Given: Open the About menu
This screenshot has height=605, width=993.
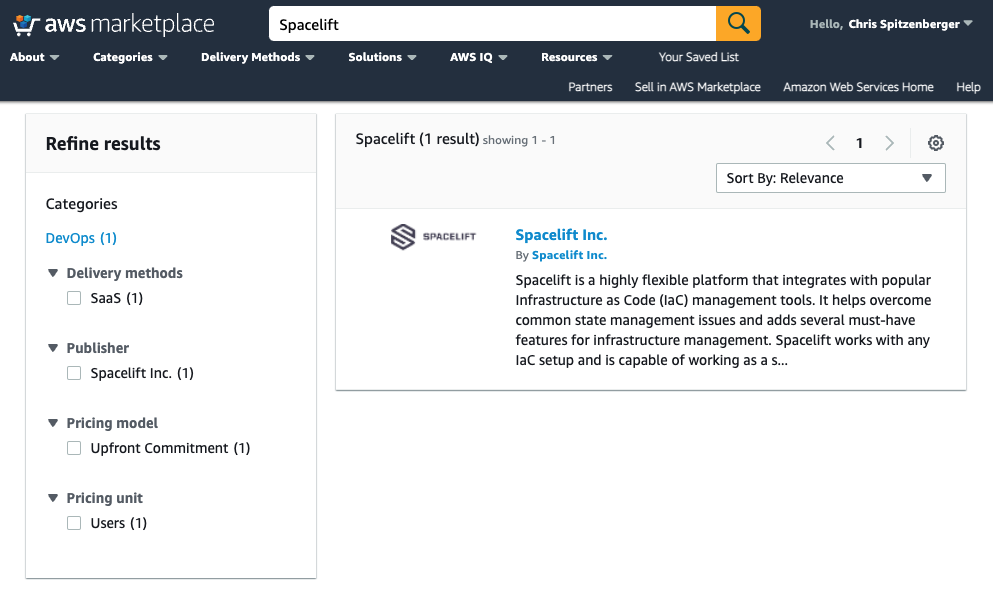Looking at the screenshot, I should click(x=34, y=57).
